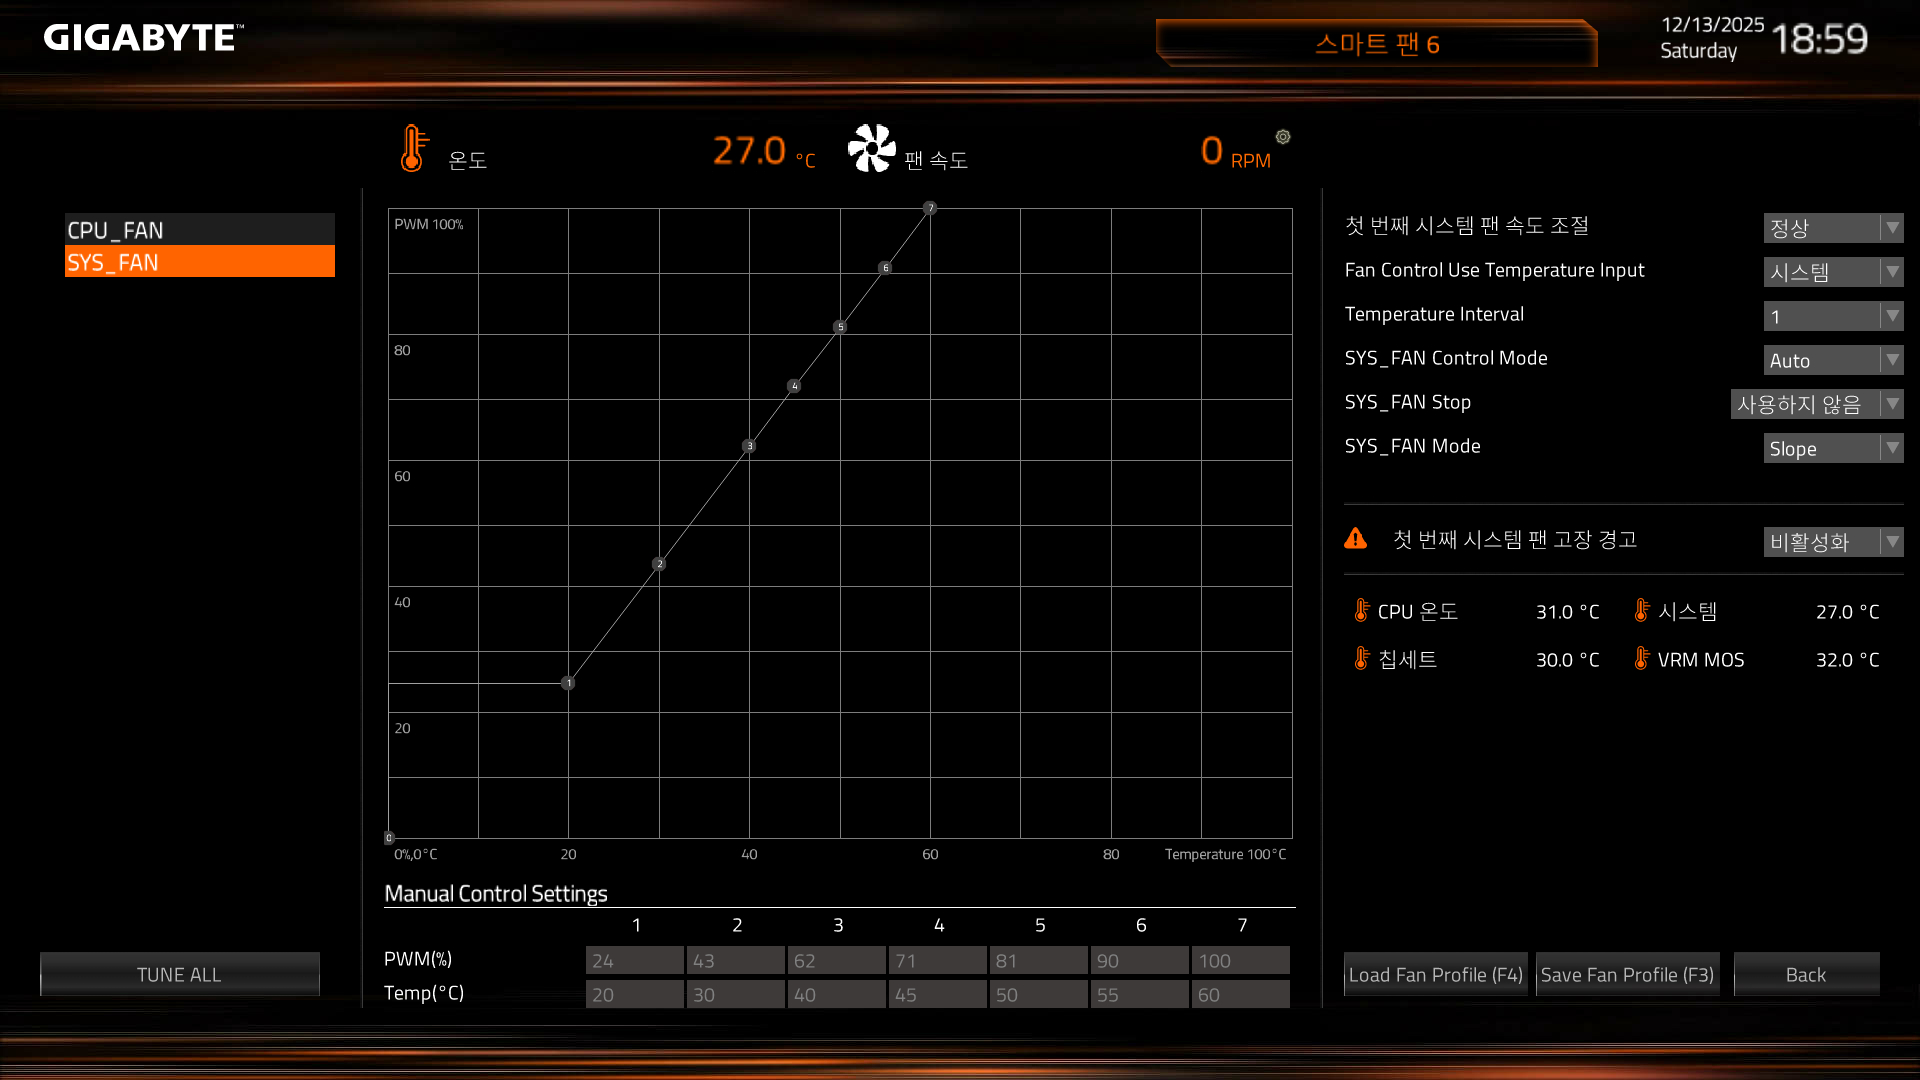Click the fan failure warning triangle icon
This screenshot has width=1920, height=1080.
pos(1355,539)
